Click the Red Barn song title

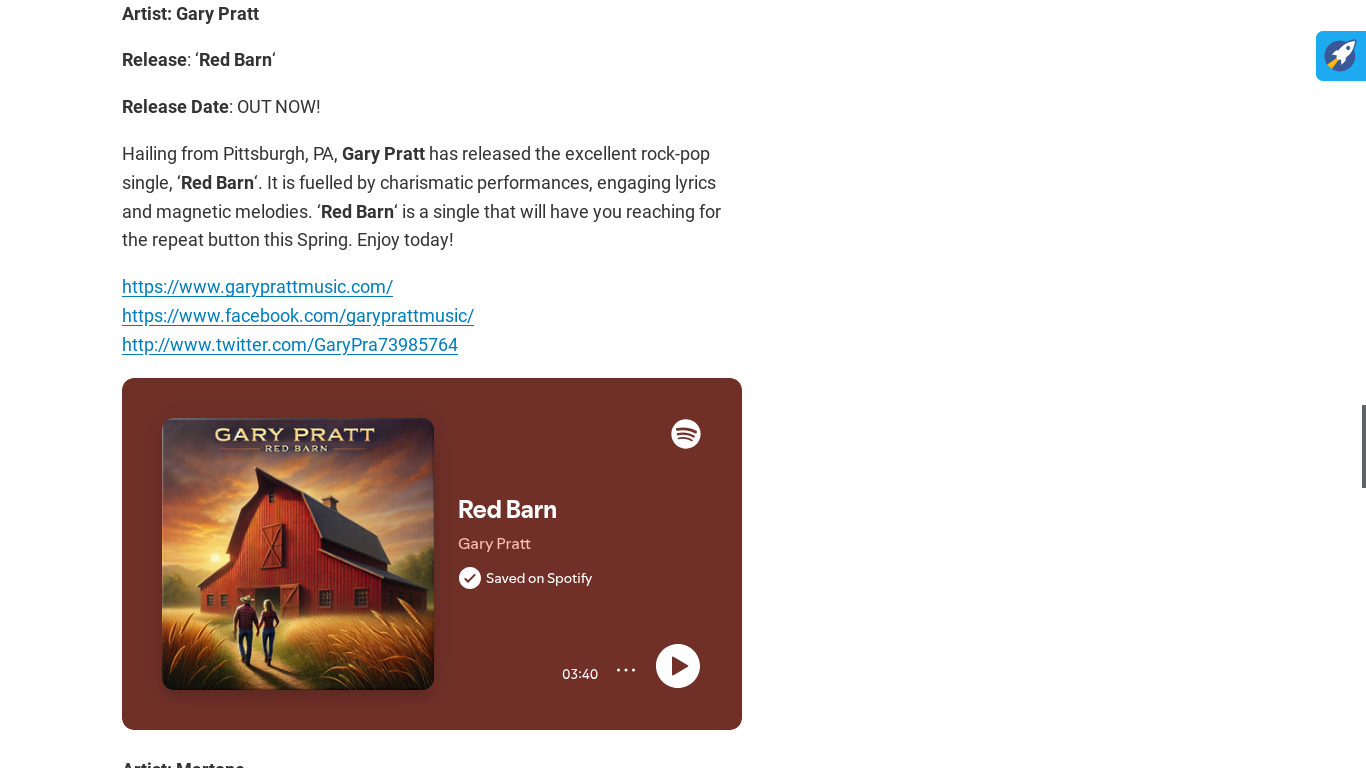507,509
